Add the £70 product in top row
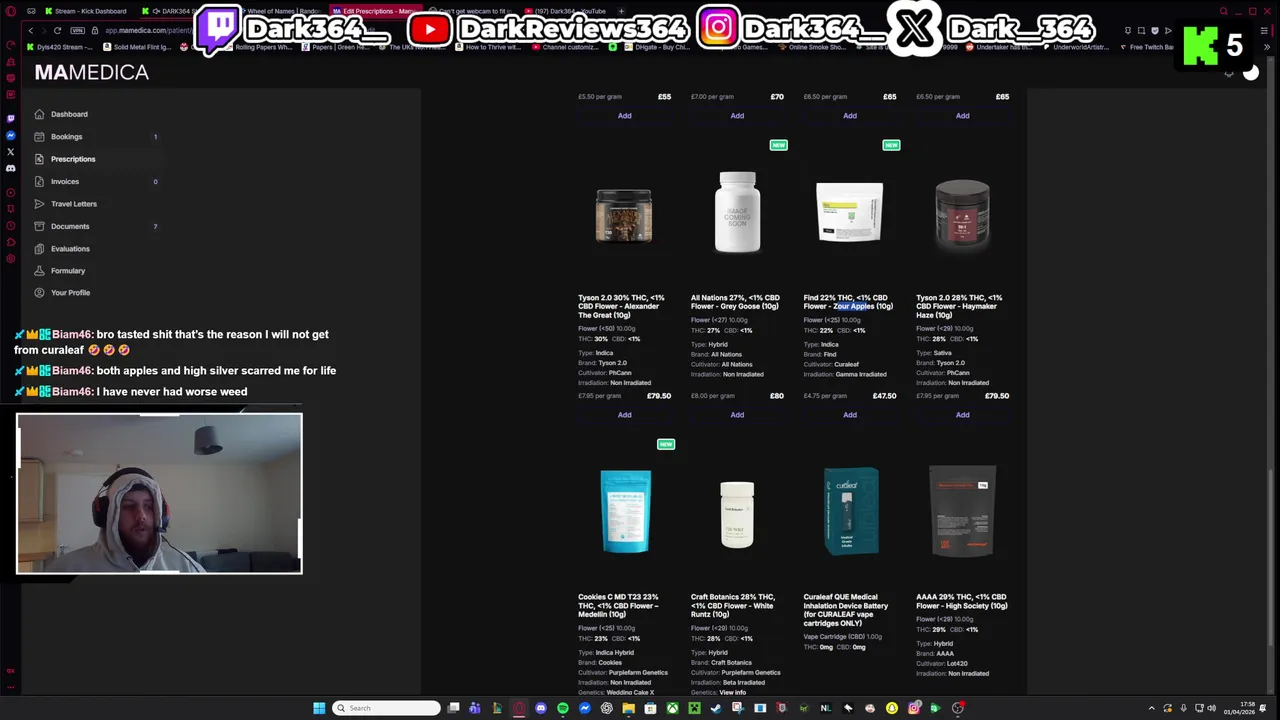 (737, 116)
